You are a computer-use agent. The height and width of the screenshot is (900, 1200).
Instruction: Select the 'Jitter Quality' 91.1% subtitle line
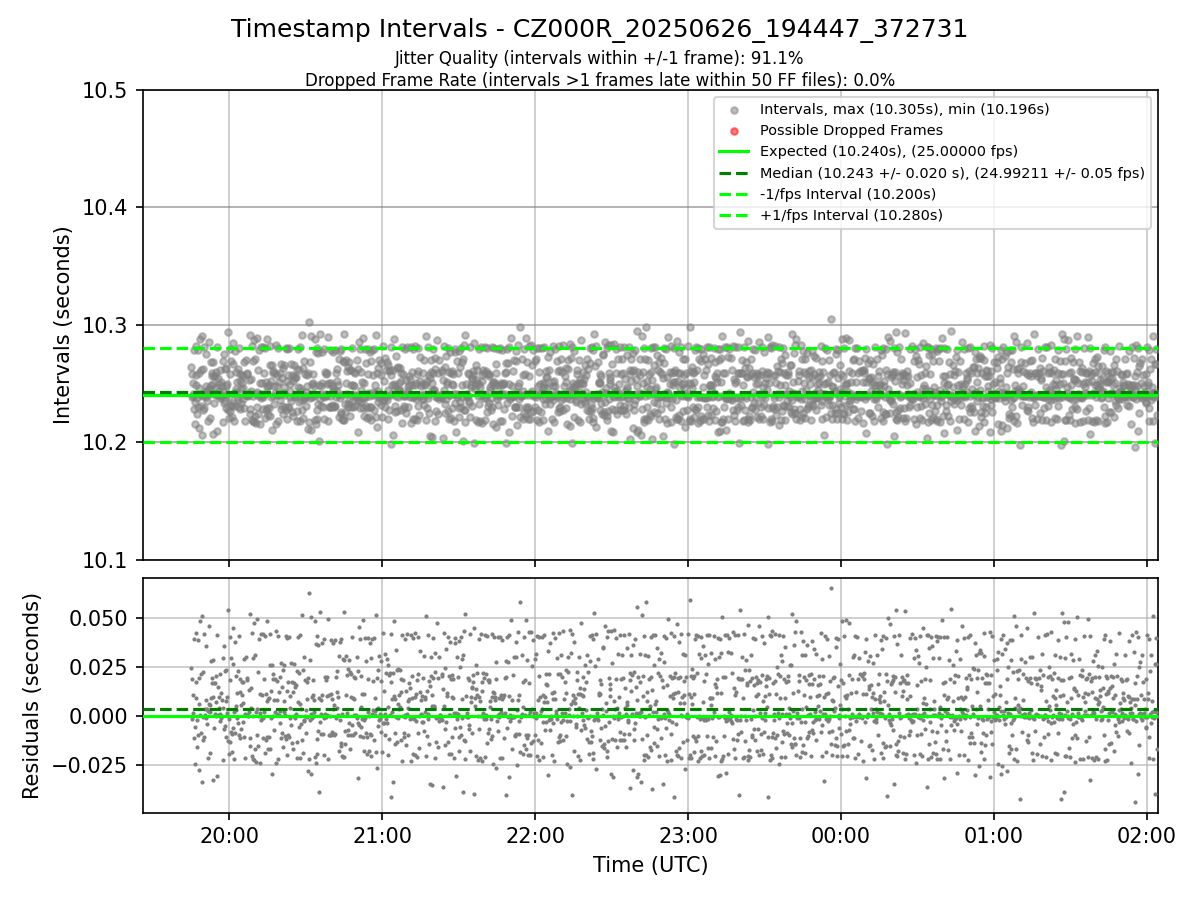pos(599,58)
